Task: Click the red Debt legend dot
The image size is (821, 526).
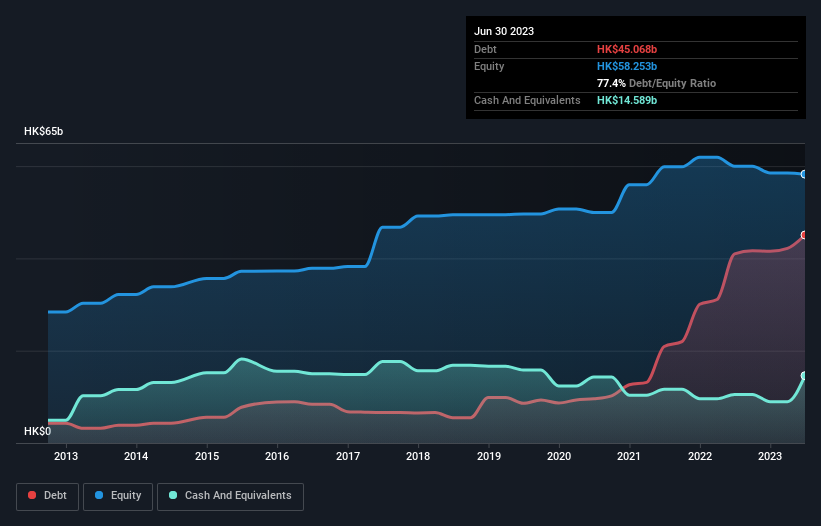Action: click(32, 495)
